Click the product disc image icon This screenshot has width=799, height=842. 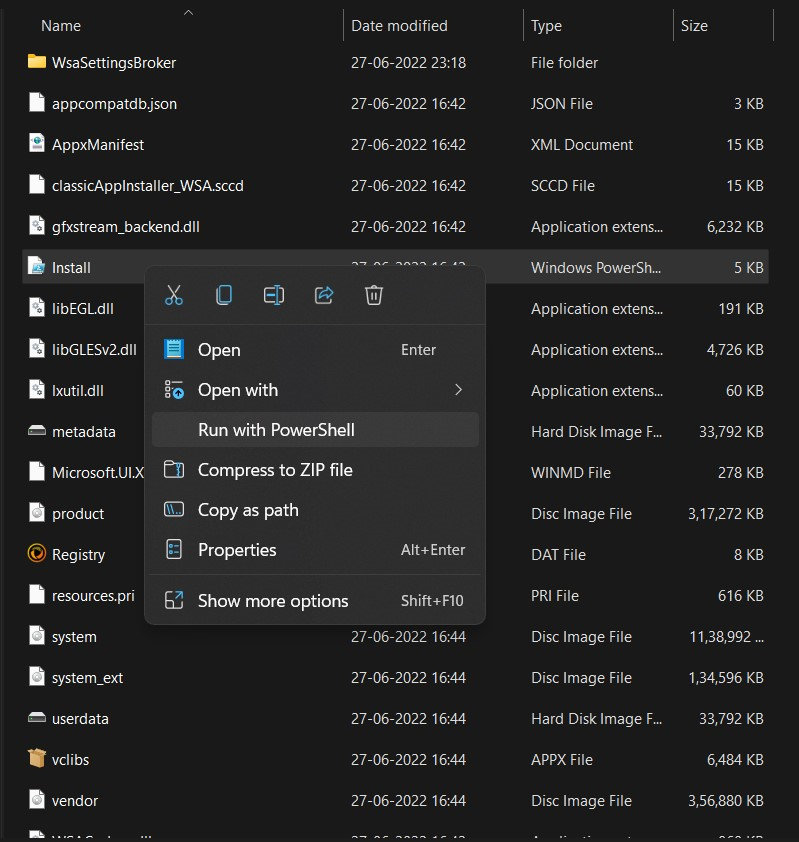coord(37,512)
